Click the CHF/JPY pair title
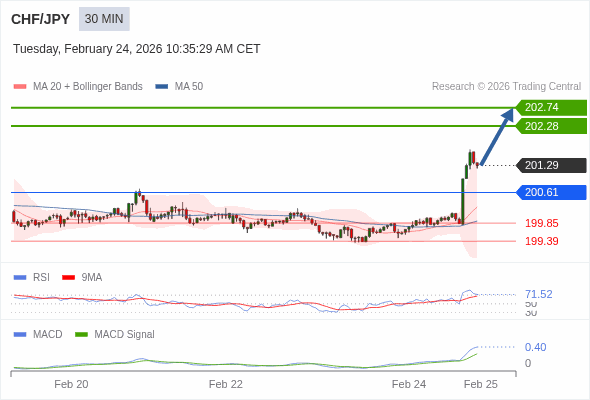 pyautogui.click(x=40, y=19)
